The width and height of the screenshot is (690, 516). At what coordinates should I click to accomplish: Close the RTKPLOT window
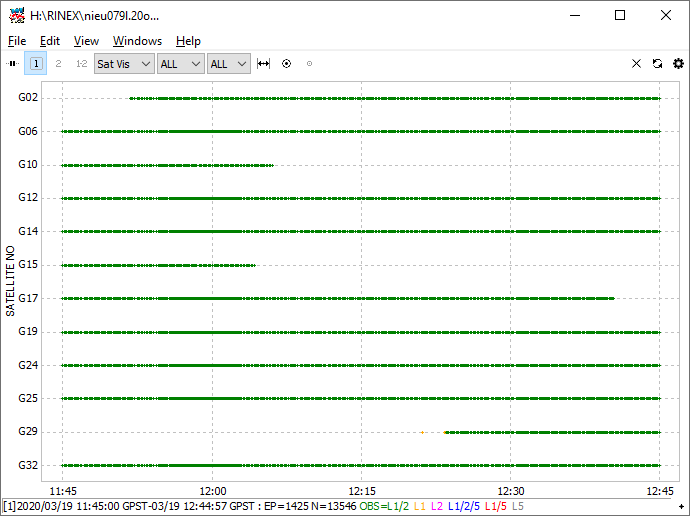click(666, 15)
